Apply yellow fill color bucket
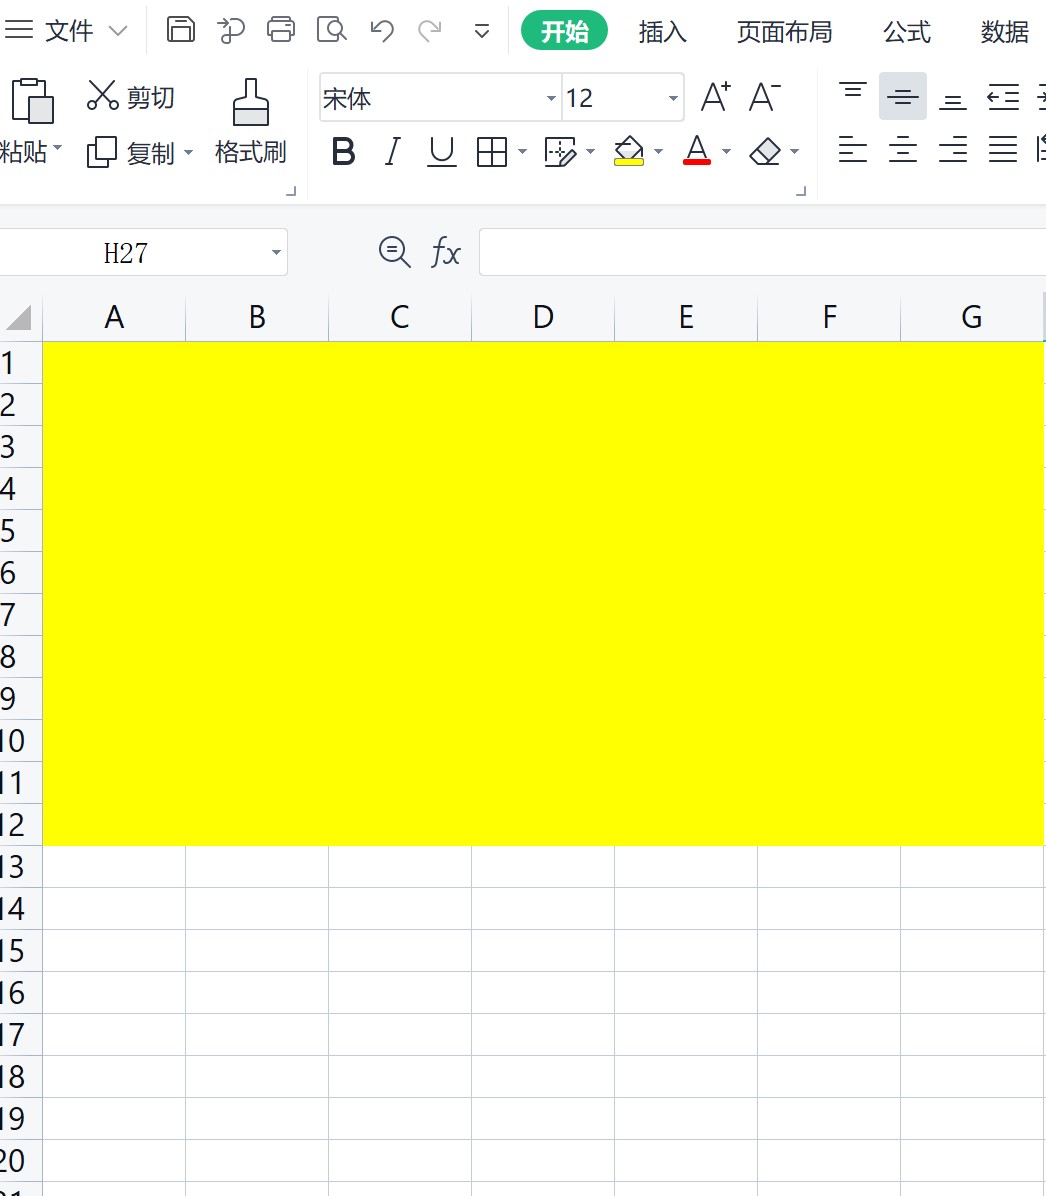The image size is (1046, 1196). pyautogui.click(x=629, y=151)
